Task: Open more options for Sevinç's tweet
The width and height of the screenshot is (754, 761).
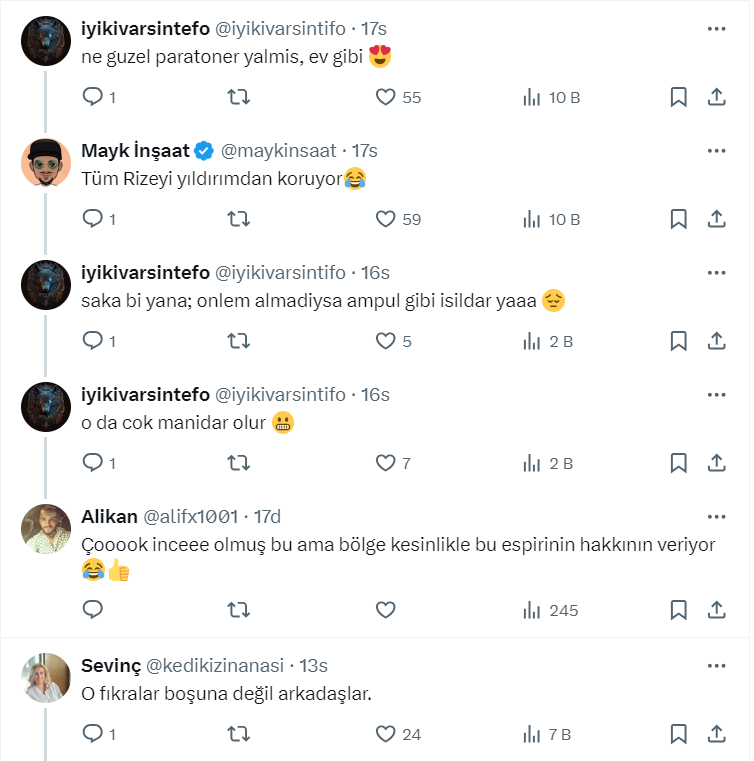Action: pos(716,665)
